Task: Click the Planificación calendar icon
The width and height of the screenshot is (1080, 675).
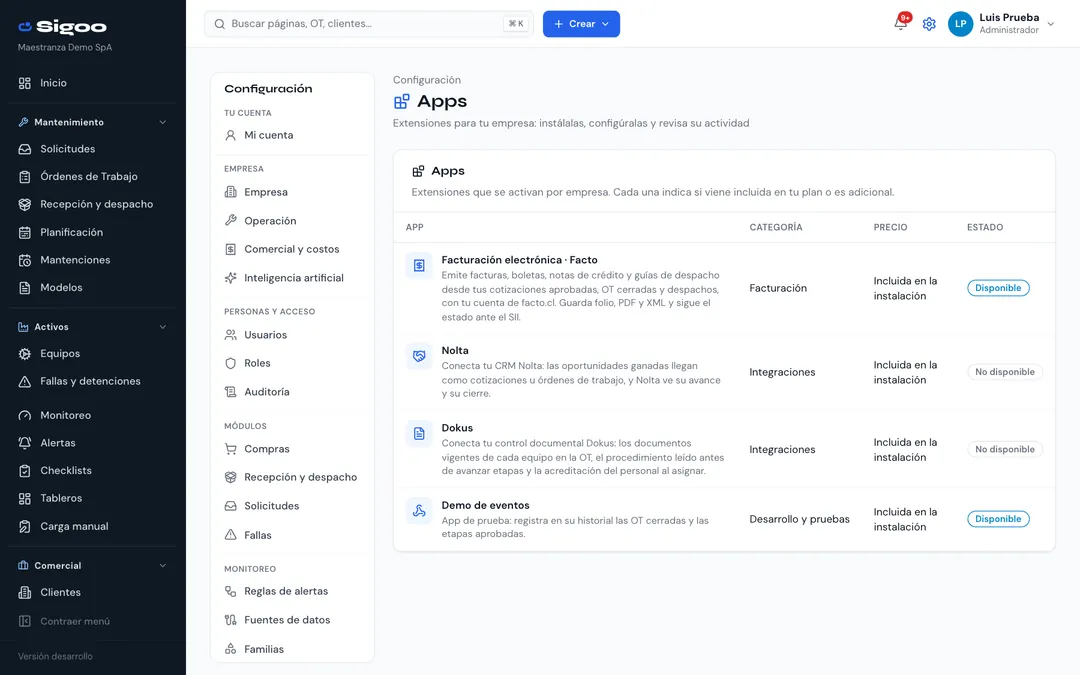Action: [x=25, y=233]
